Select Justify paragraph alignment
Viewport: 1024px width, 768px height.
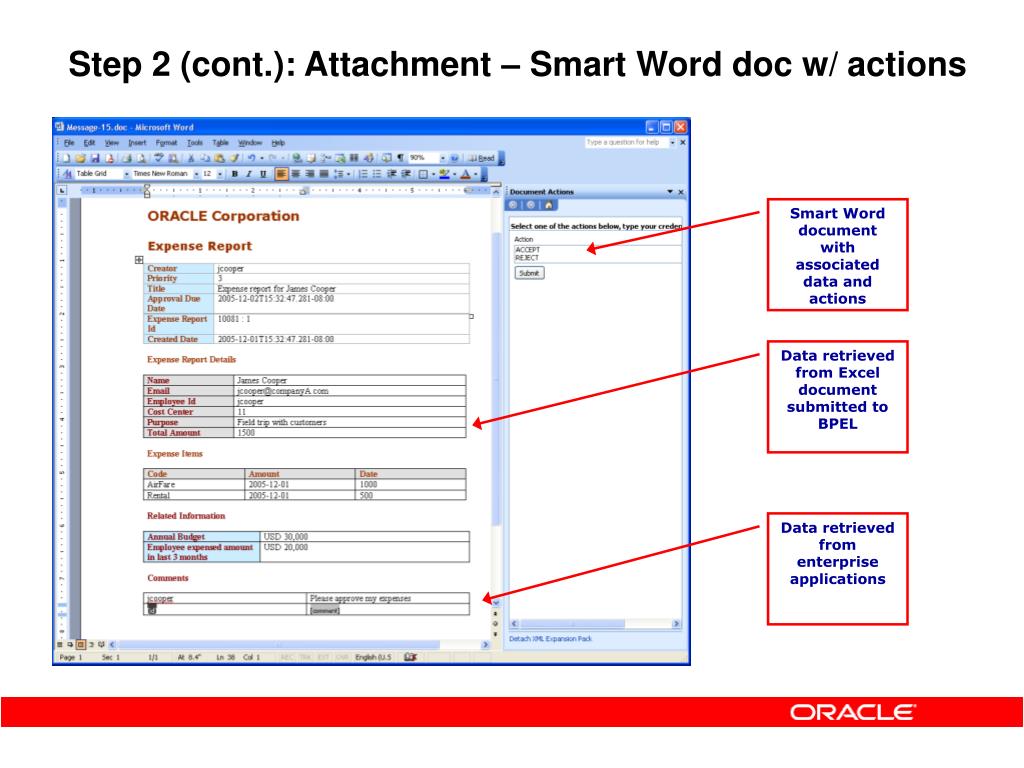click(x=324, y=174)
